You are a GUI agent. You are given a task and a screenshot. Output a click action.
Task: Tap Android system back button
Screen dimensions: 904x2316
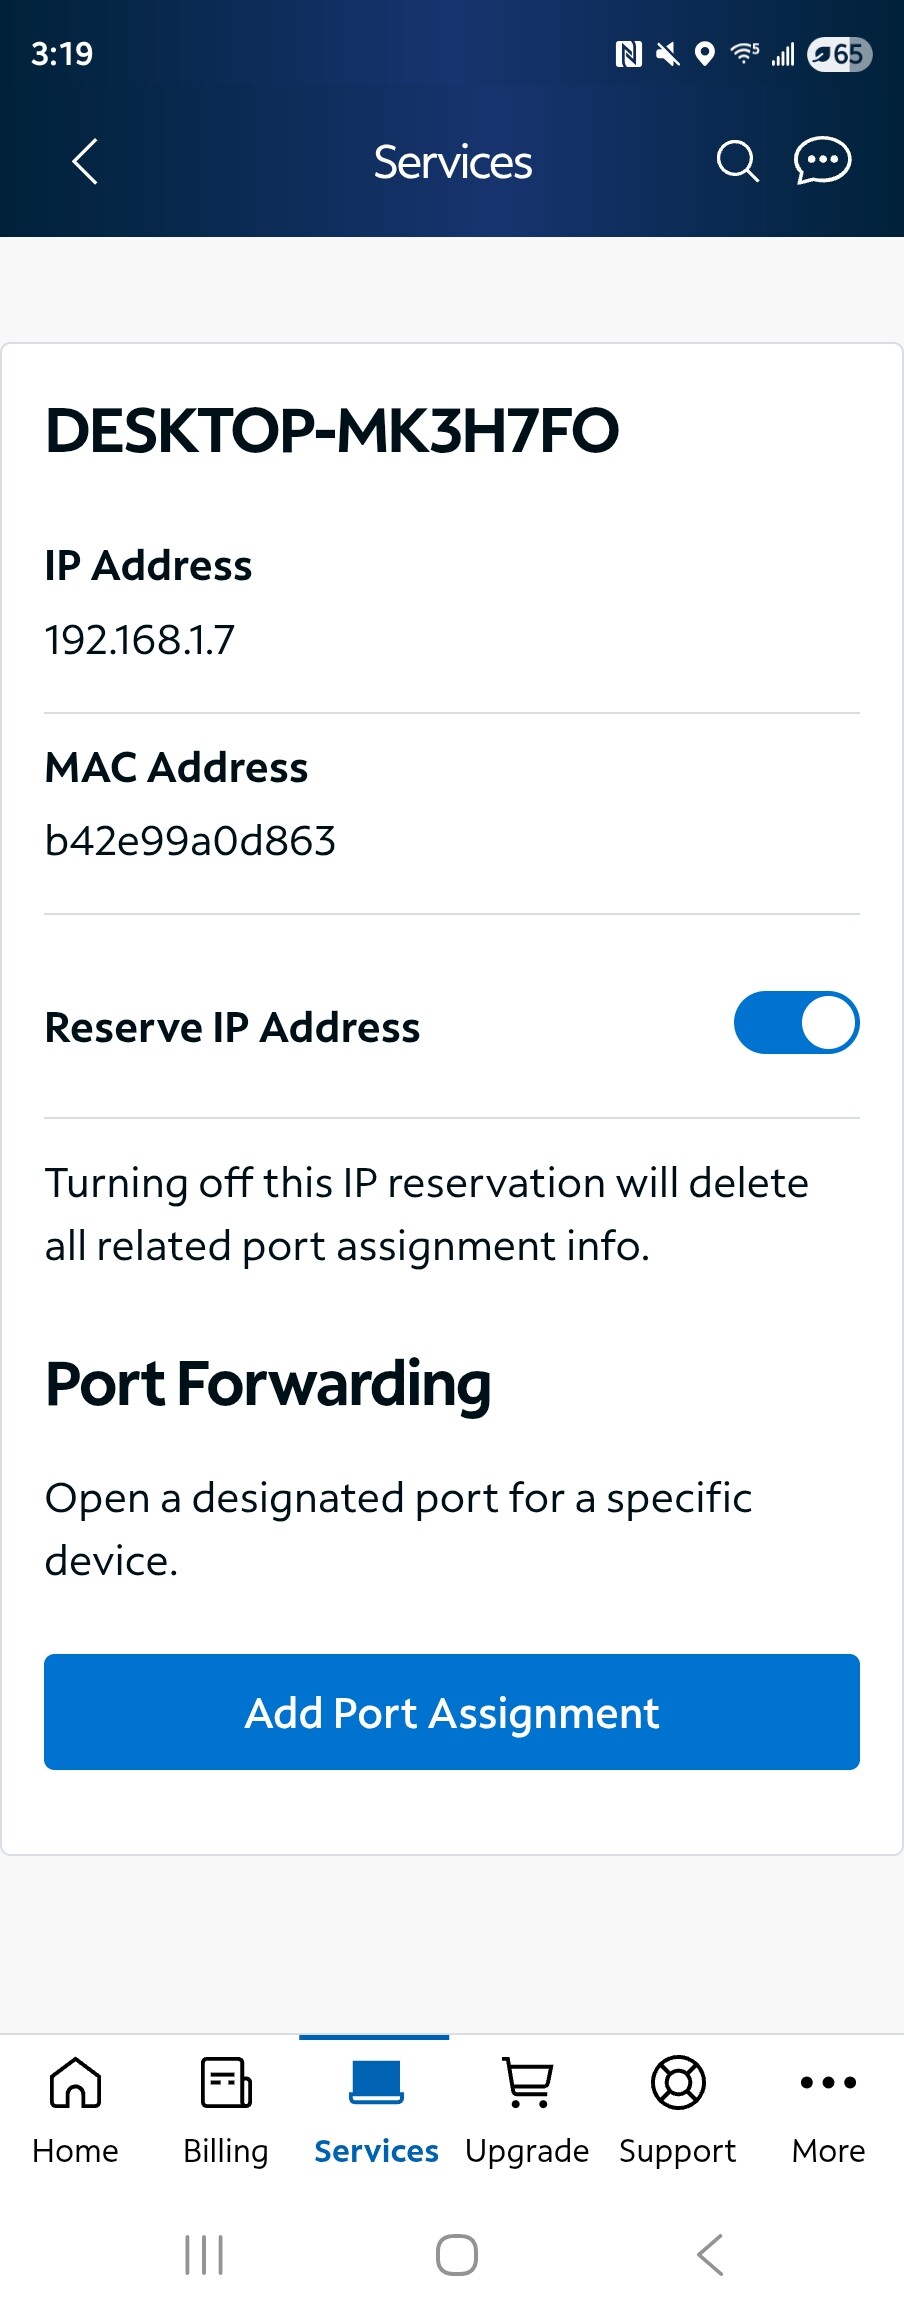tap(709, 2255)
